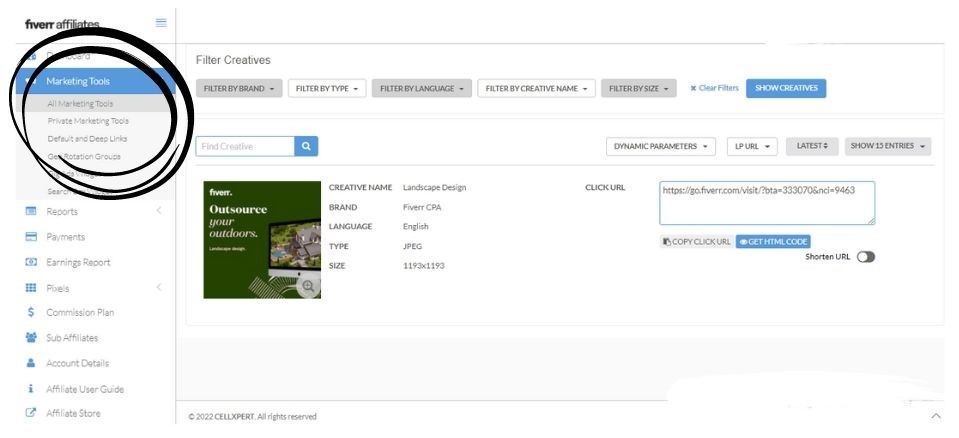The image size is (959, 438).
Task: Open the Filter By Brand dropdown
Action: point(239,88)
